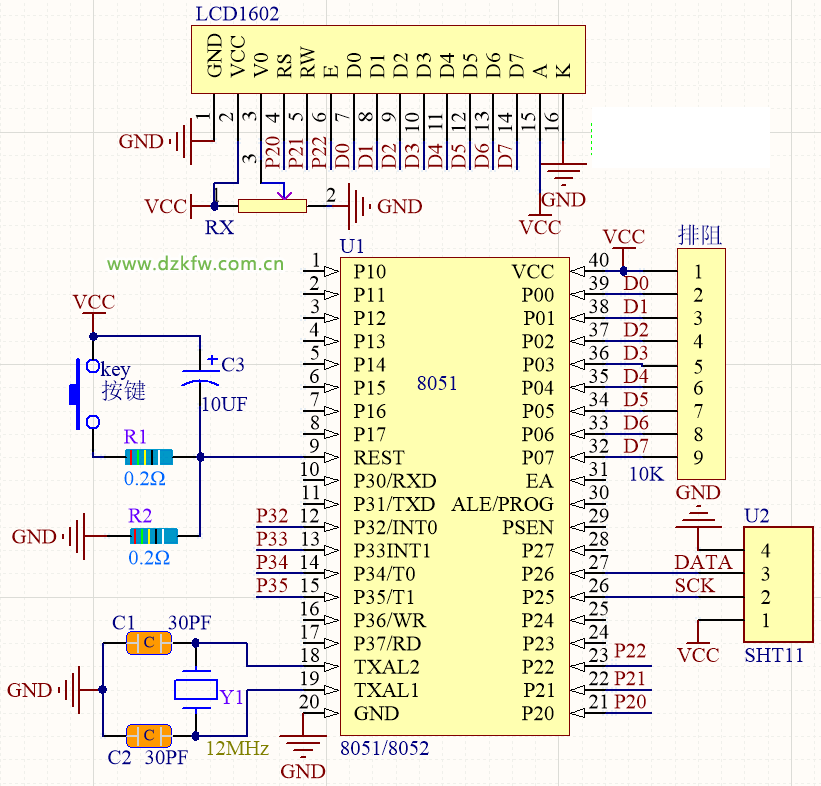The image size is (821, 786).
Task: Select the SHT11 sensor label
Action: point(773,656)
